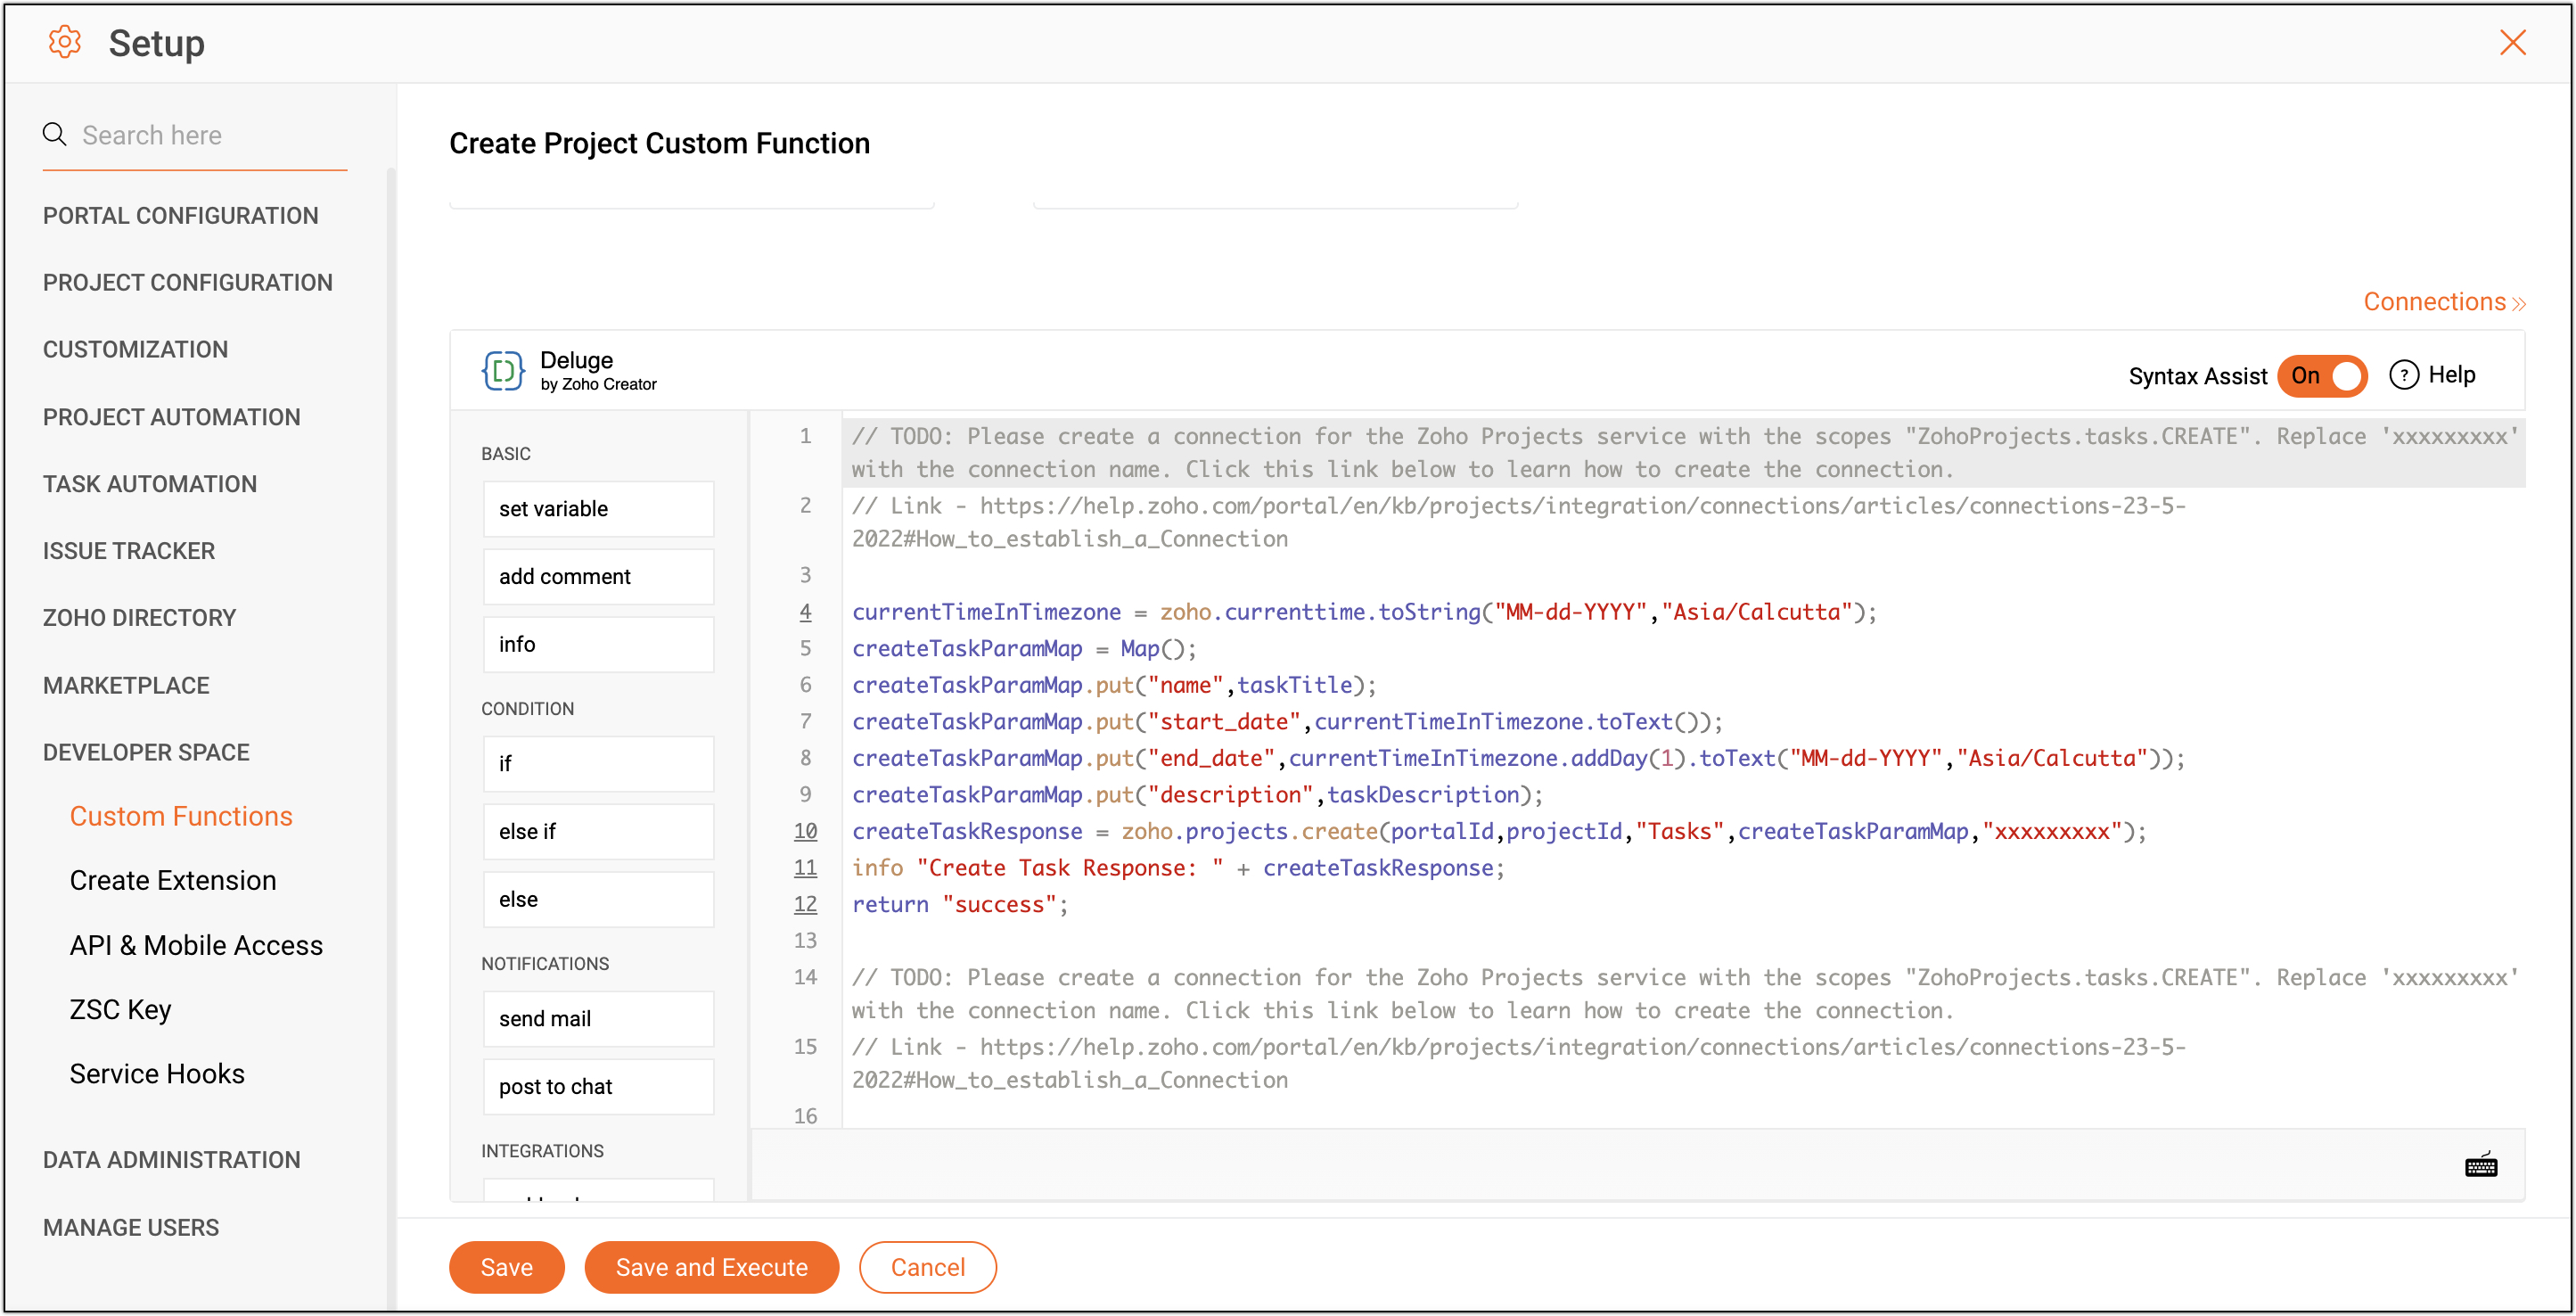This screenshot has height=1316, width=2576.
Task: Click the put("name",taskTitle) code line
Action: click(1114, 685)
